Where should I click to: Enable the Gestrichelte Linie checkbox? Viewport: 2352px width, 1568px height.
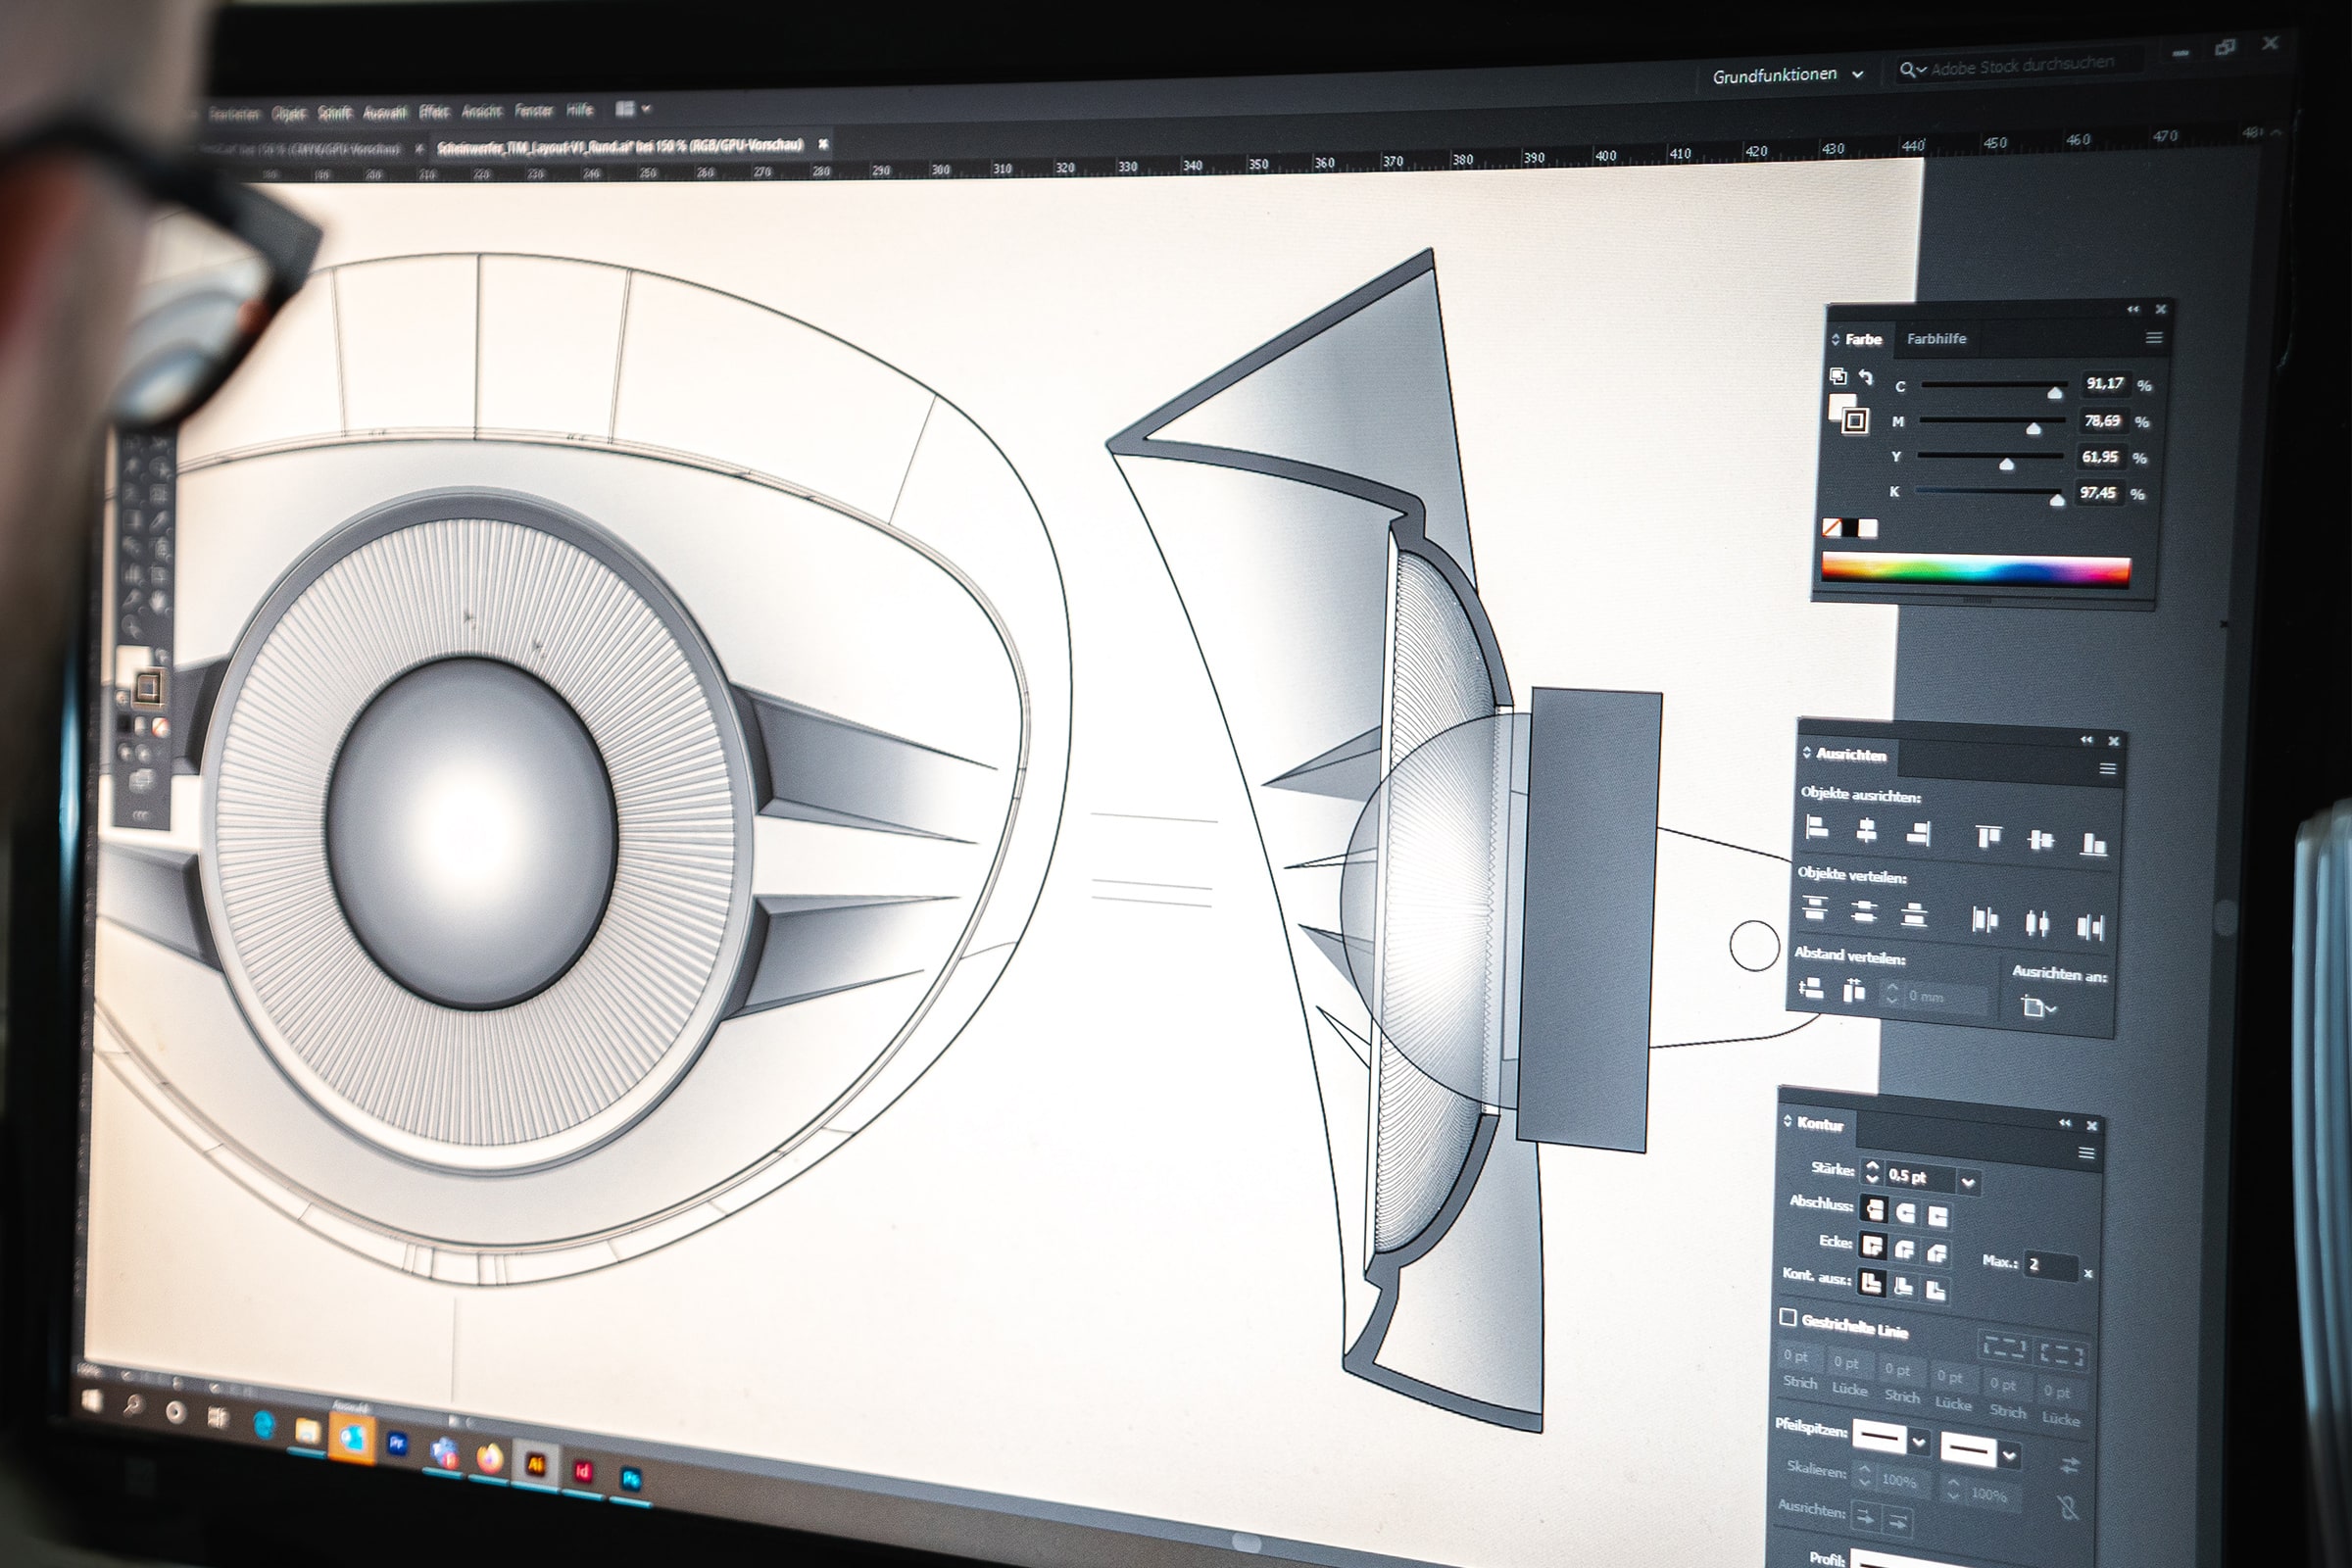coord(1788,1317)
